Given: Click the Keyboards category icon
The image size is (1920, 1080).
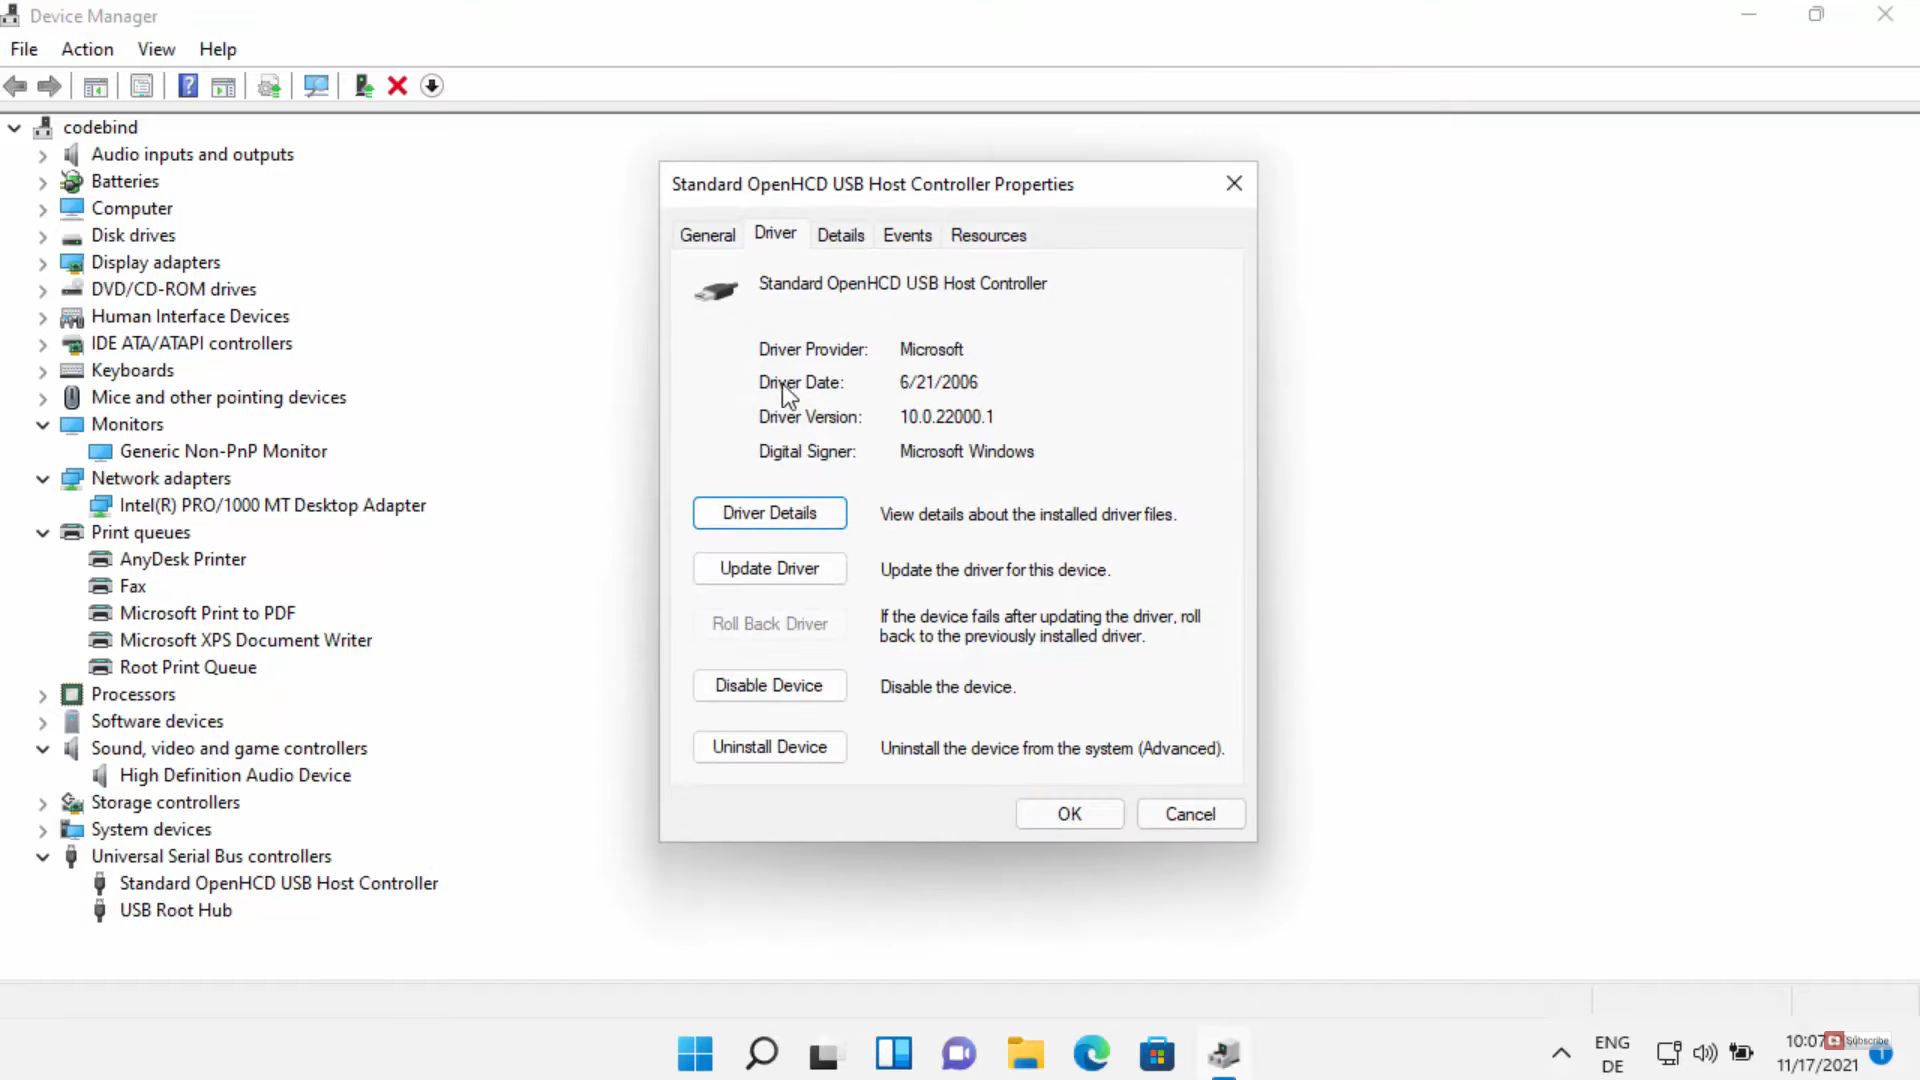Looking at the screenshot, I should point(71,370).
